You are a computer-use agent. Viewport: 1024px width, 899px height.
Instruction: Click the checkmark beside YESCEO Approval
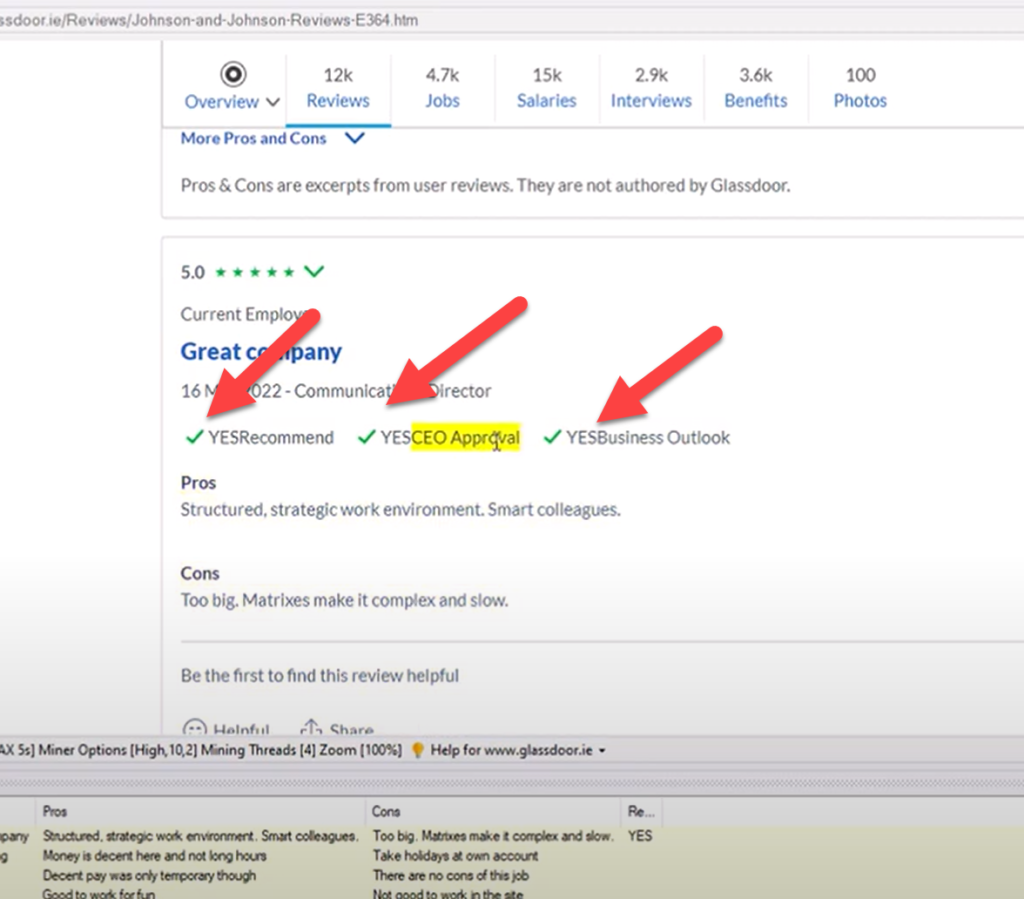pyautogui.click(x=366, y=437)
